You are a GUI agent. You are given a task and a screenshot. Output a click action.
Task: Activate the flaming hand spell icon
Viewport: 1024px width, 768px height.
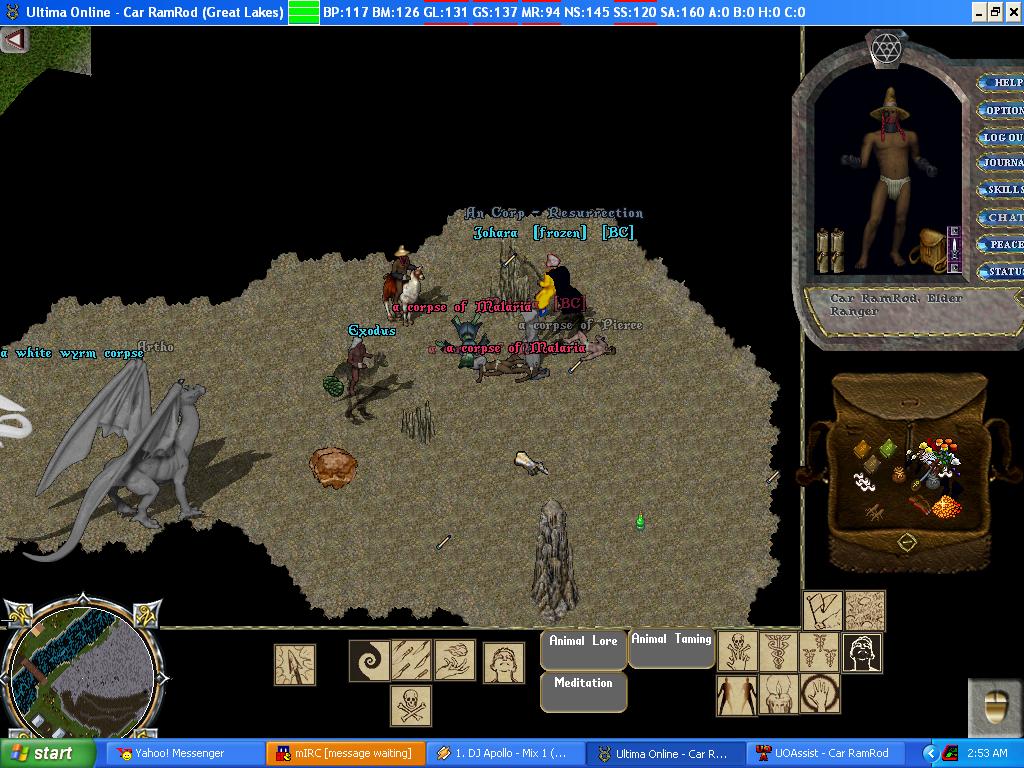(455, 660)
